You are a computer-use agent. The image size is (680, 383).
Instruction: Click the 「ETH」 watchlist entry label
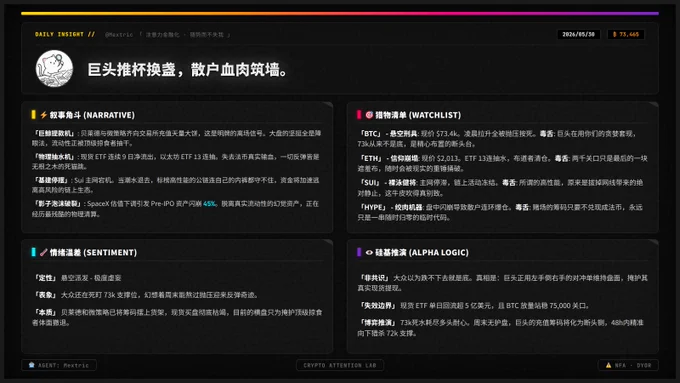coord(371,158)
